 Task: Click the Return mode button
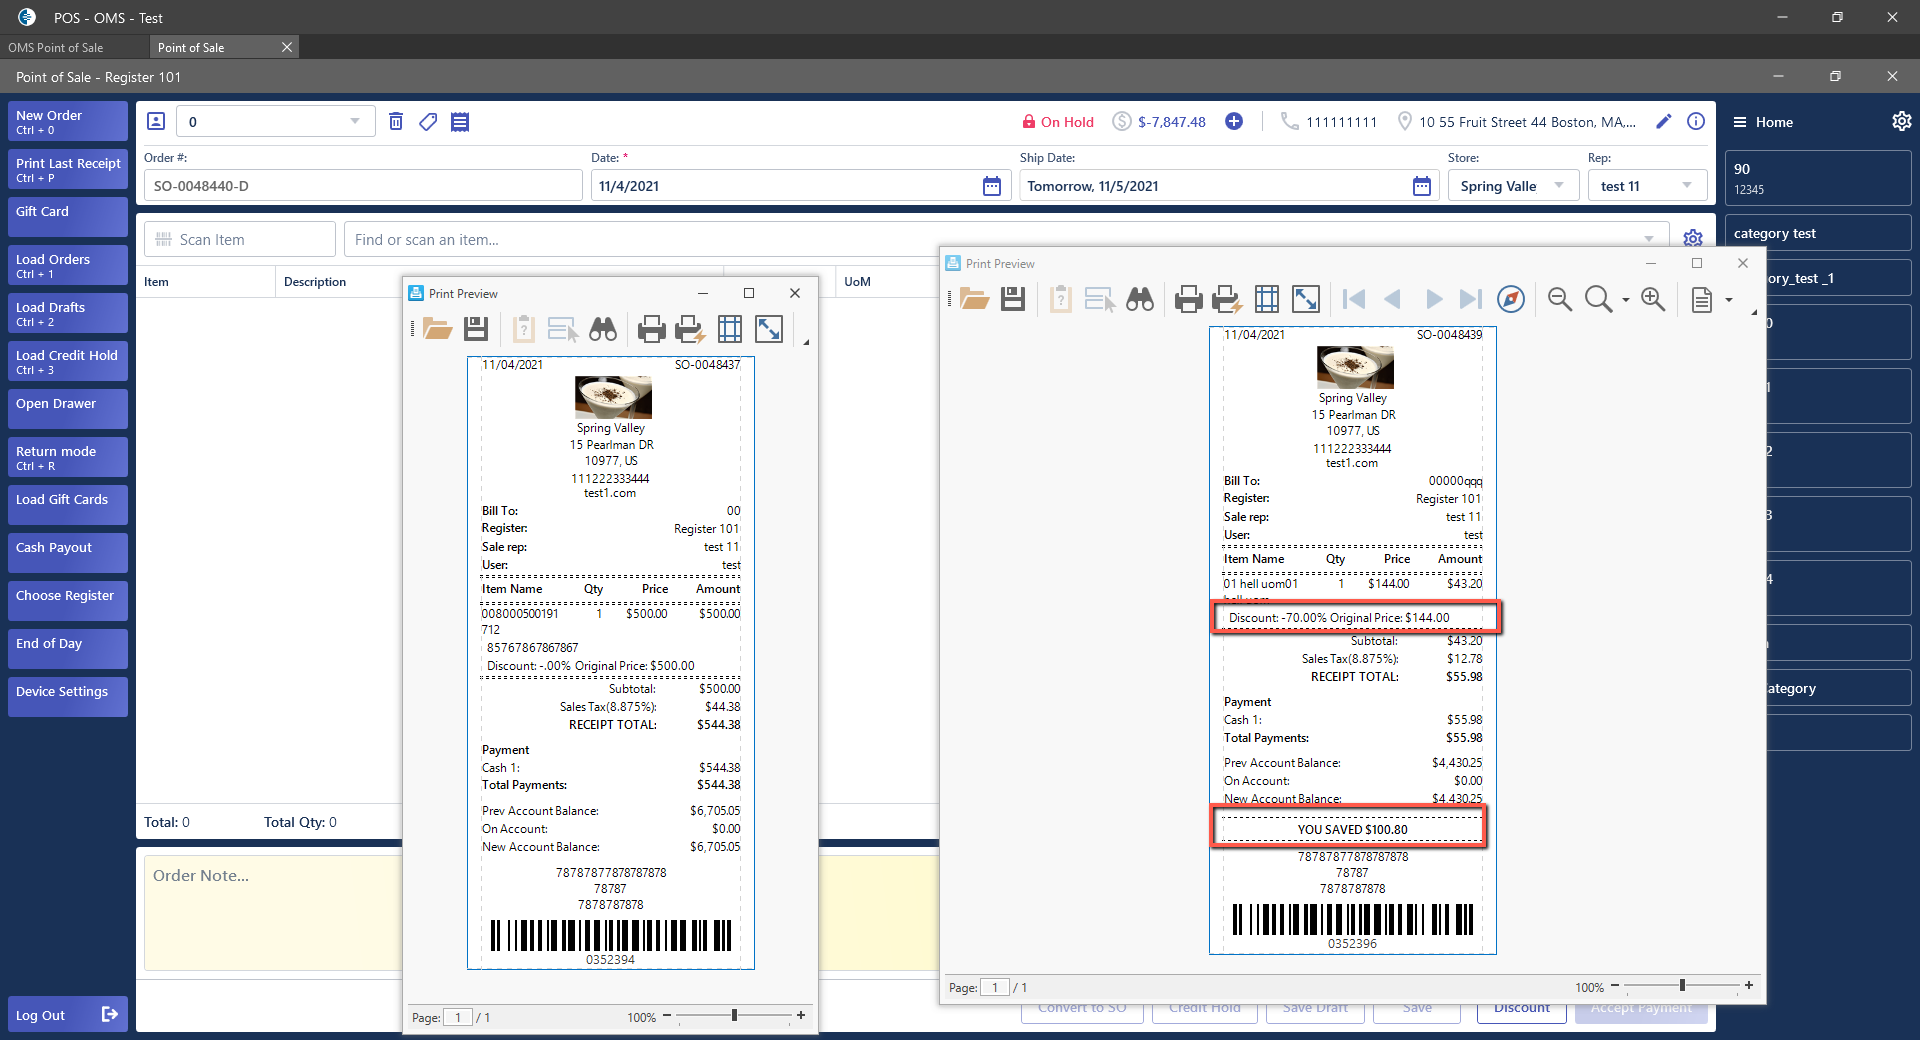(x=68, y=457)
